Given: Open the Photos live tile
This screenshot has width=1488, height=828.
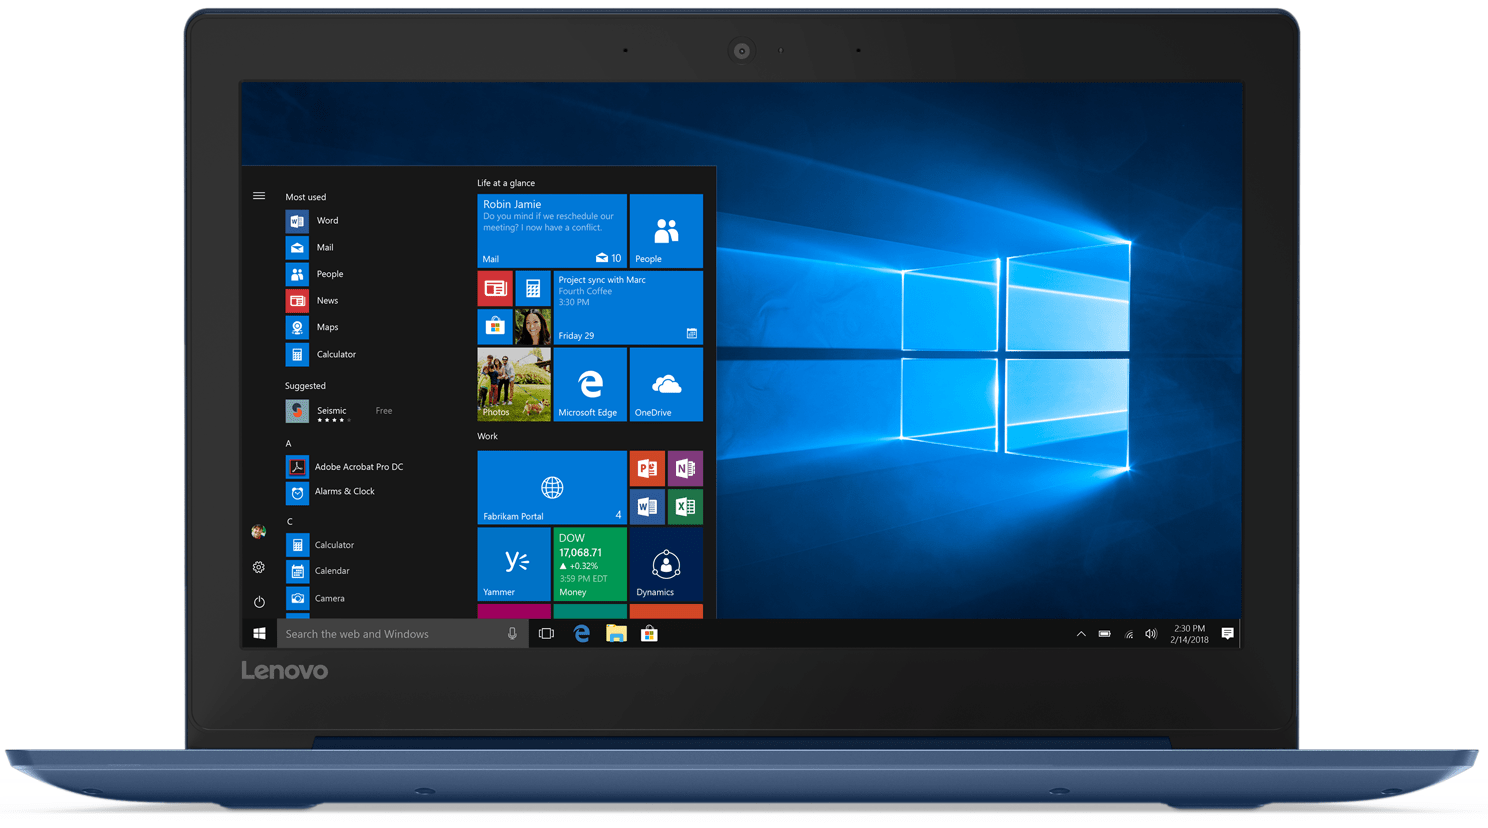Looking at the screenshot, I should (x=513, y=384).
